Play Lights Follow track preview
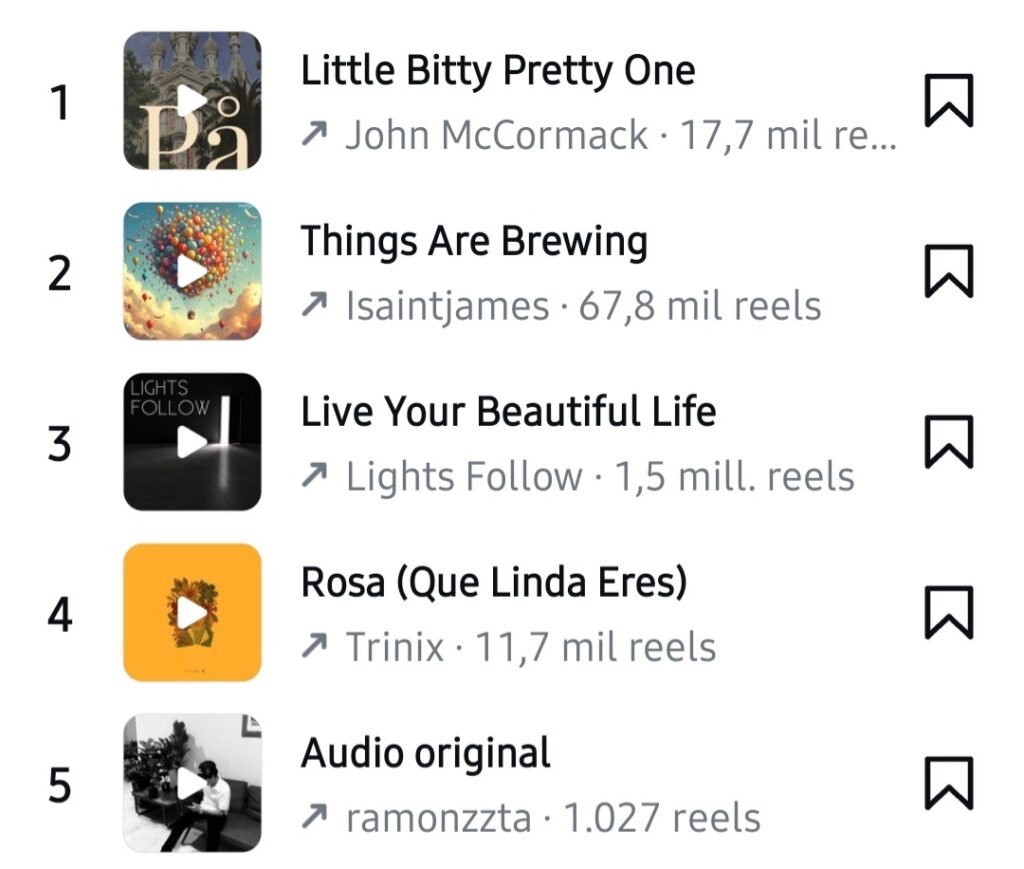 (192, 442)
